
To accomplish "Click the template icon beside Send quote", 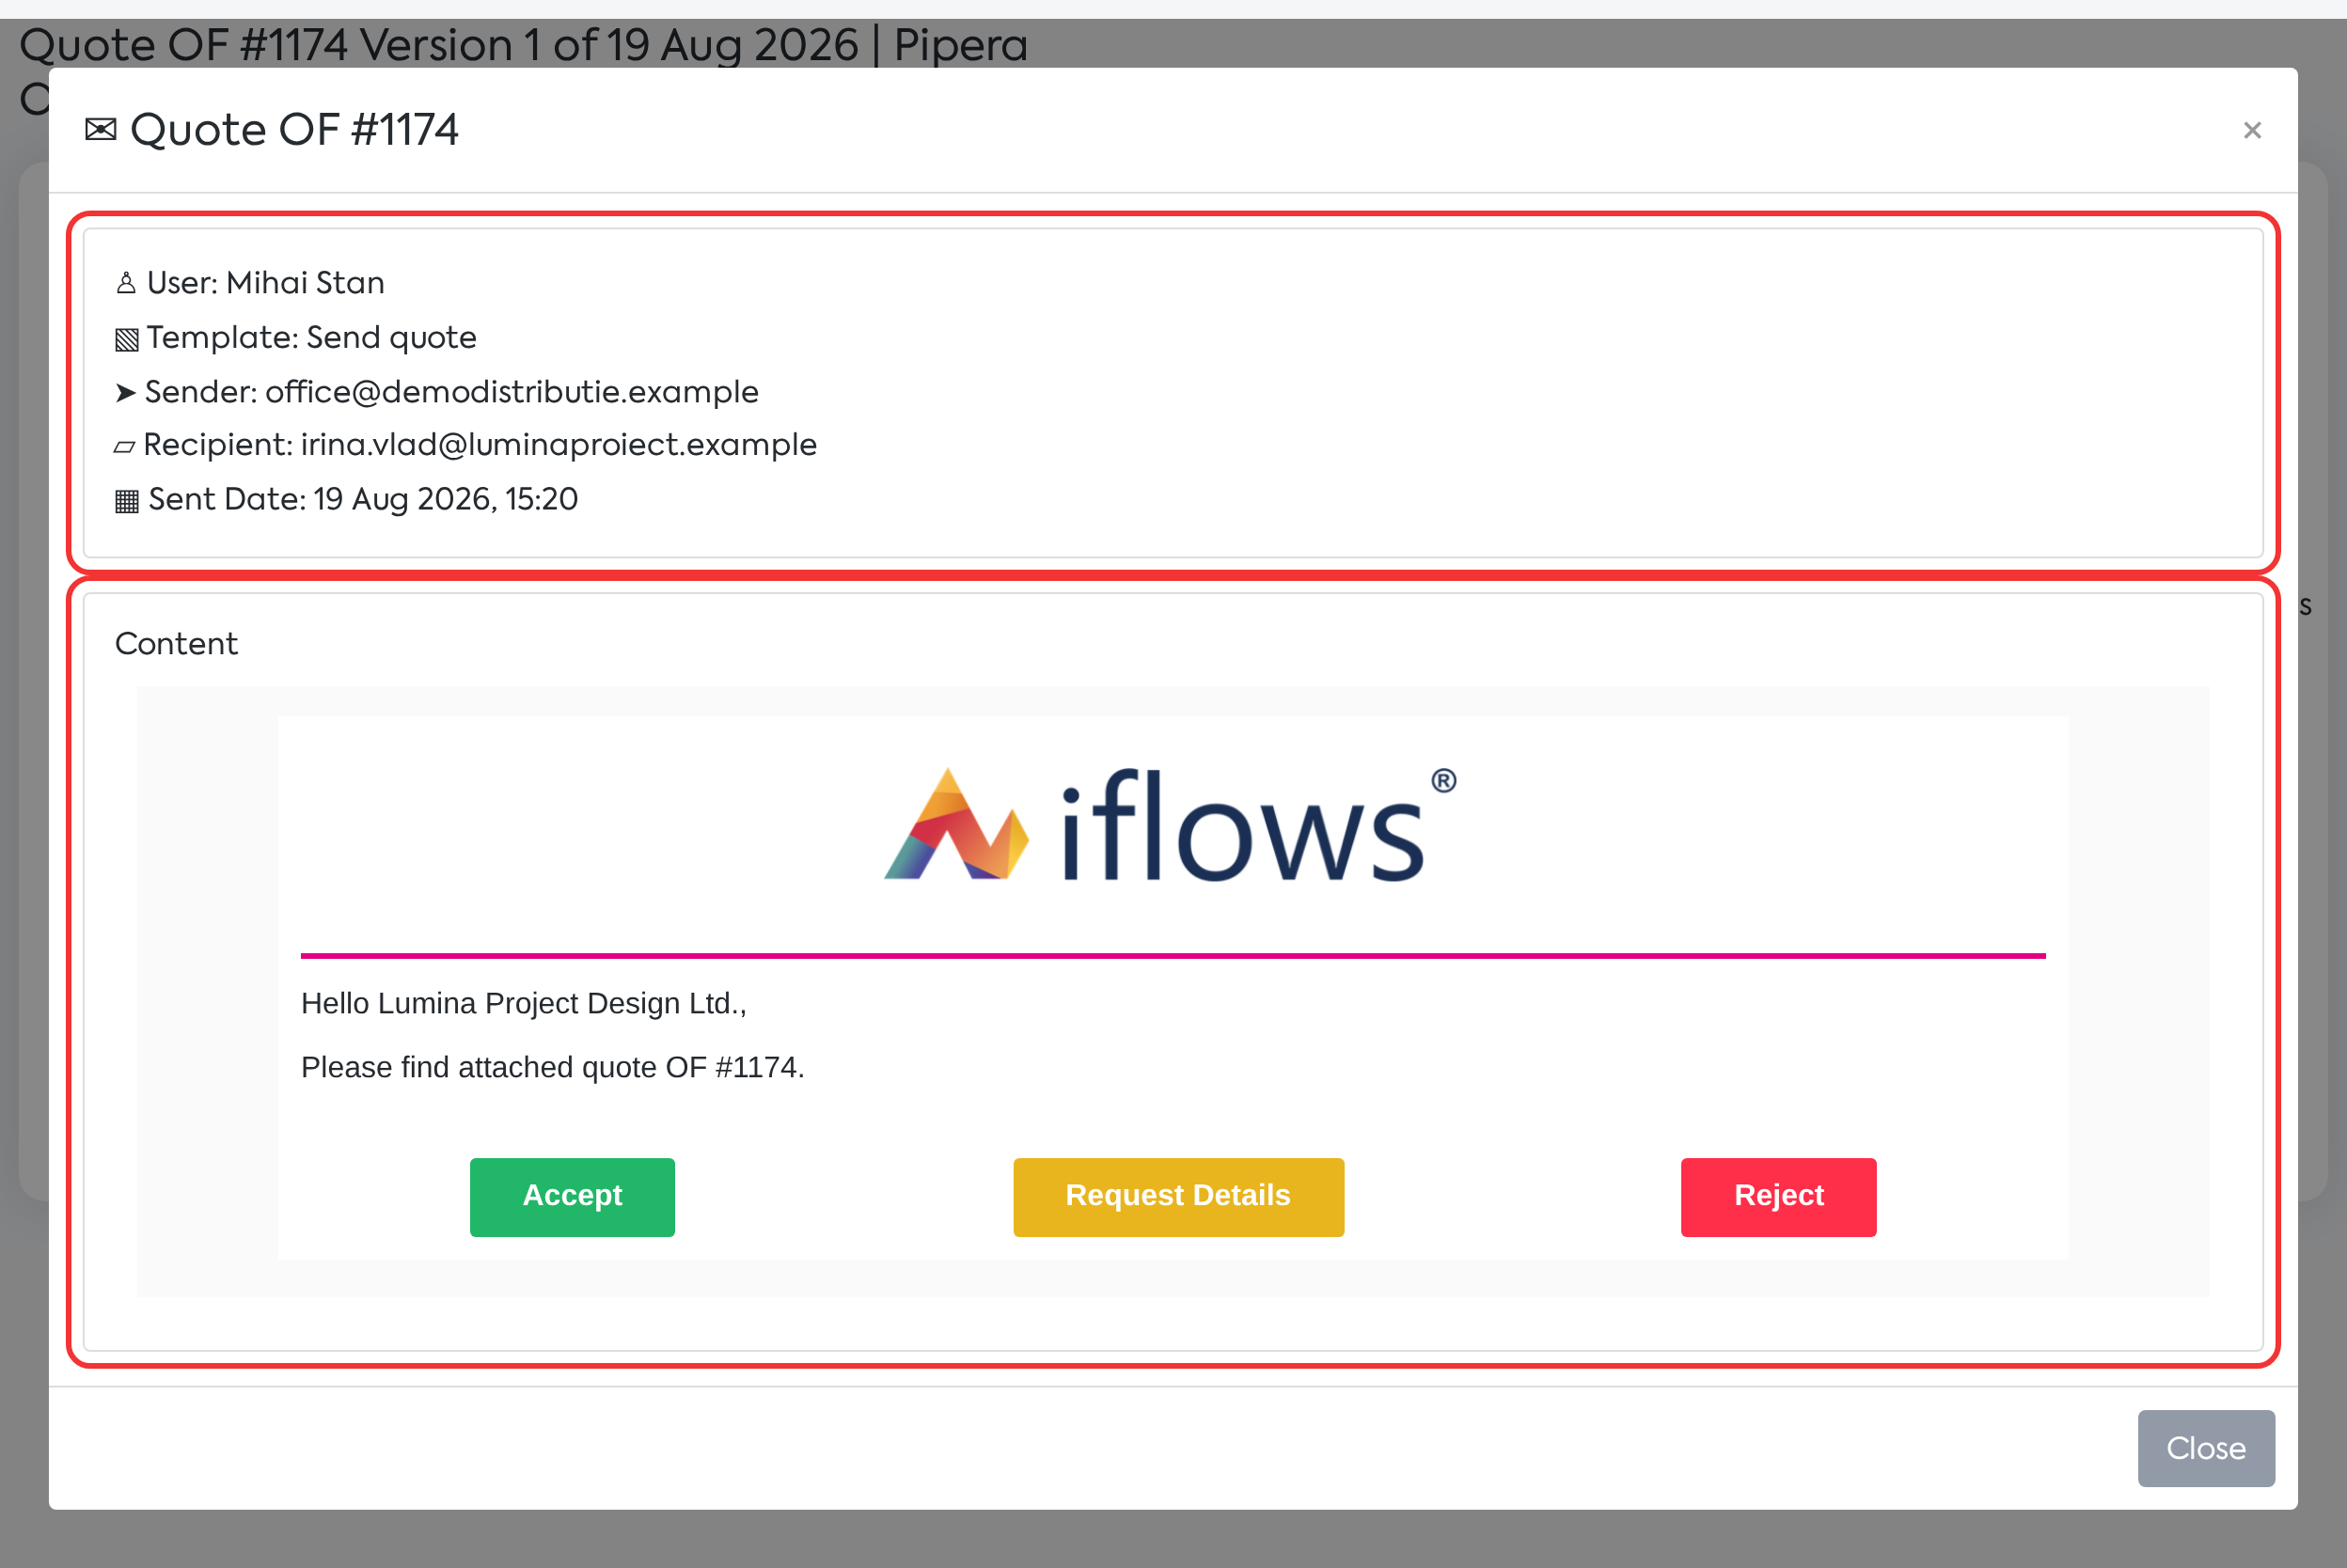I will (x=126, y=339).
